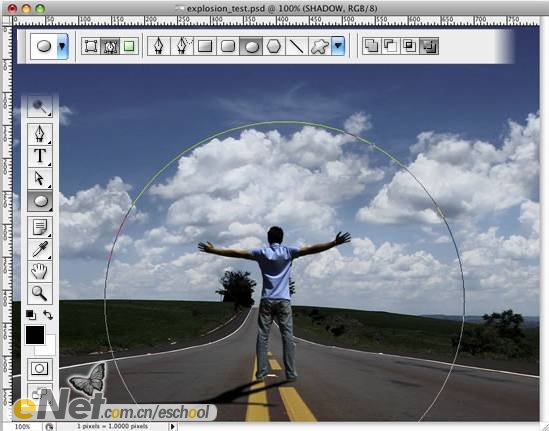Select the Hand tool
The width and height of the screenshot is (549, 431).
coord(40,271)
